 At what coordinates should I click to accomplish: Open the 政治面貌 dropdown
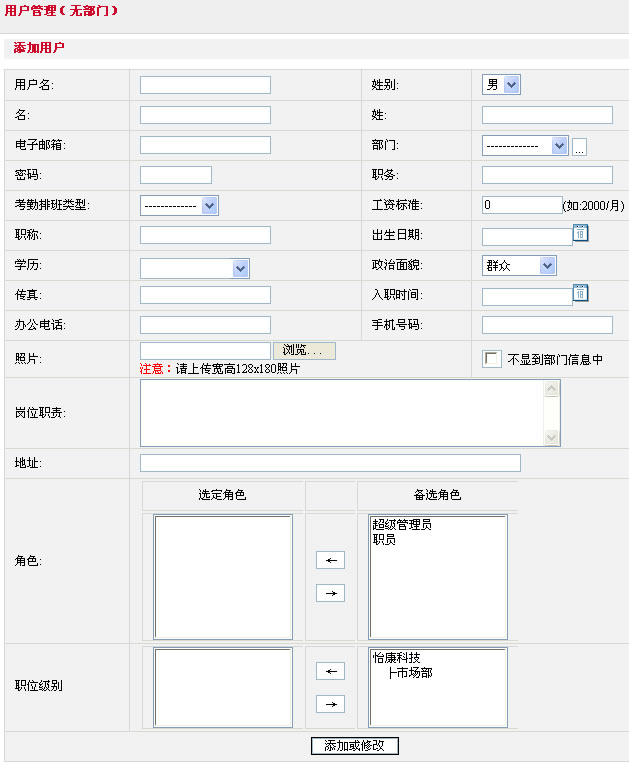[519, 265]
